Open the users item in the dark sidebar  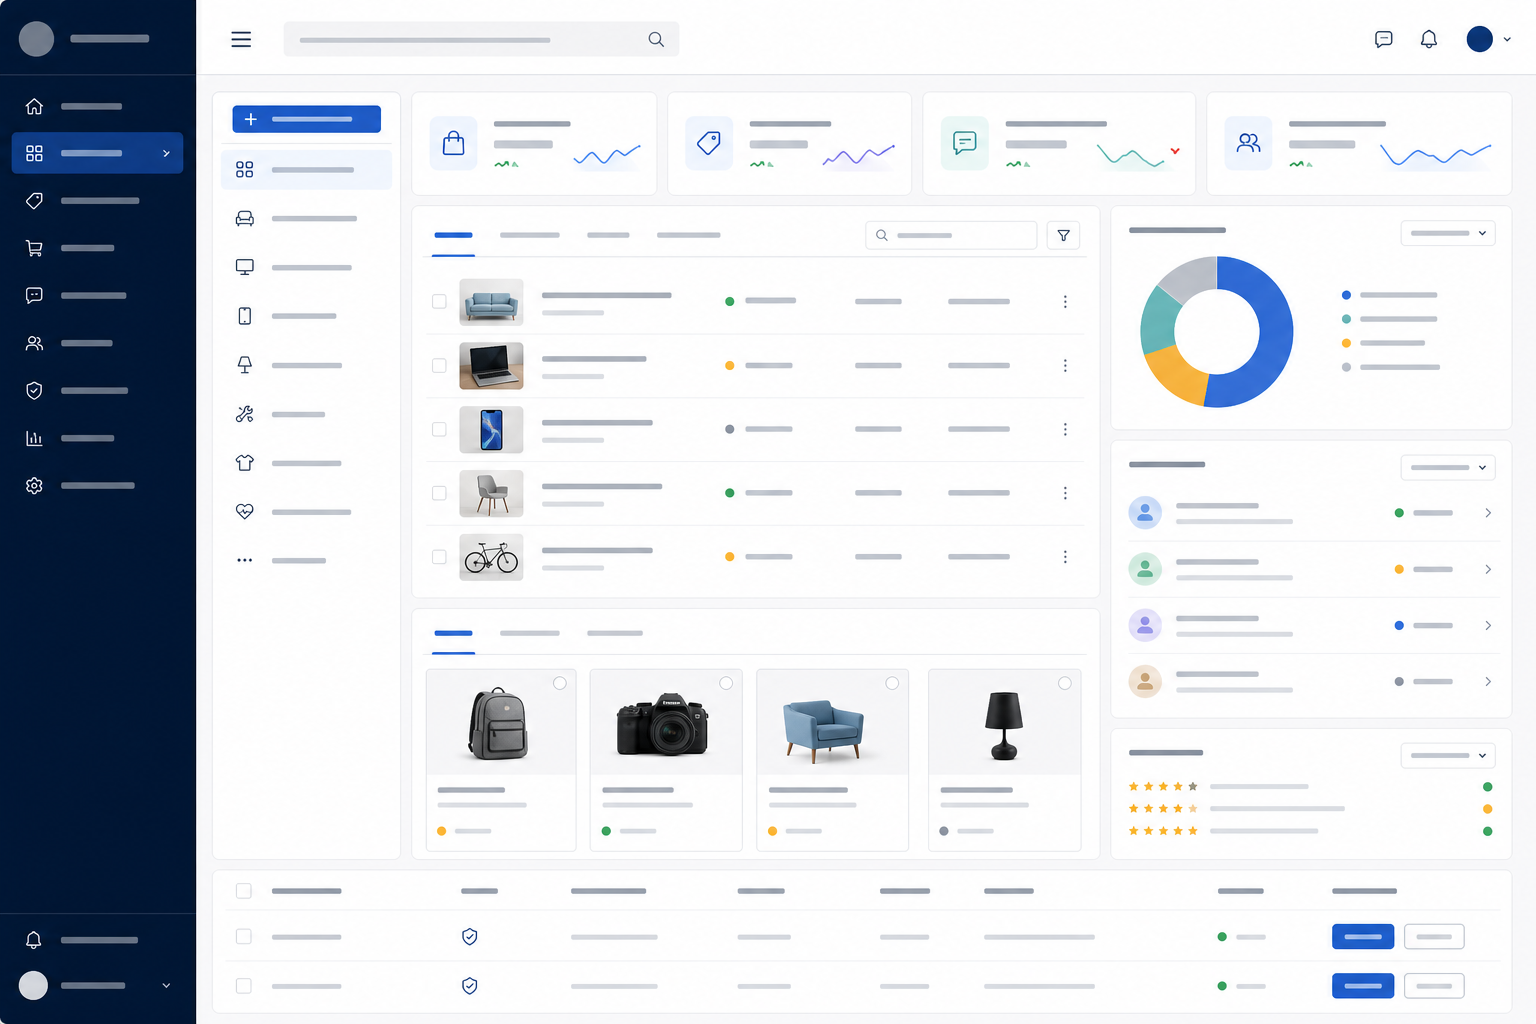tap(34, 343)
